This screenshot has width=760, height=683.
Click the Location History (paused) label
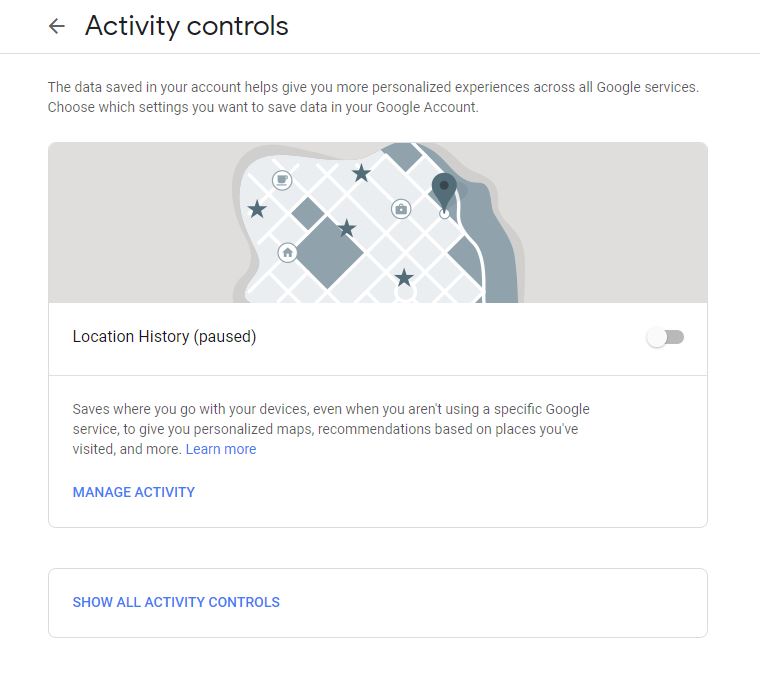tap(164, 337)
